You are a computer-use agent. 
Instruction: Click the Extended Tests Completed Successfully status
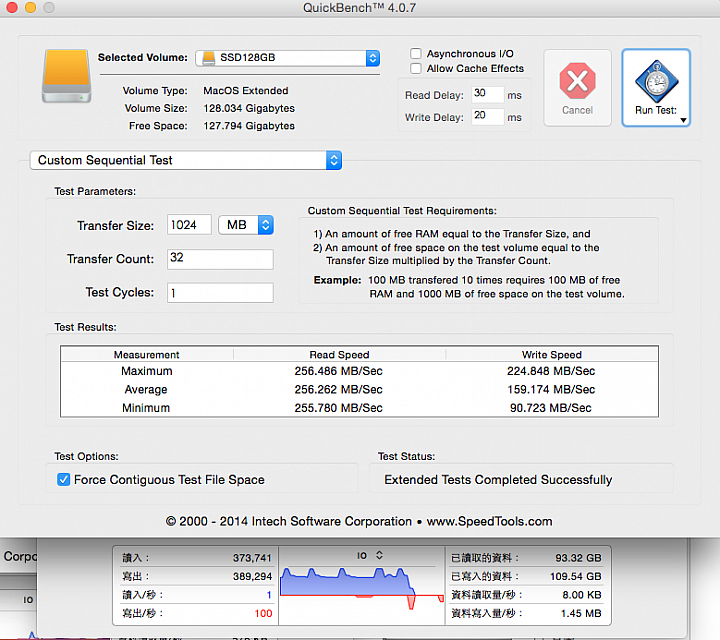coord(498,479)
